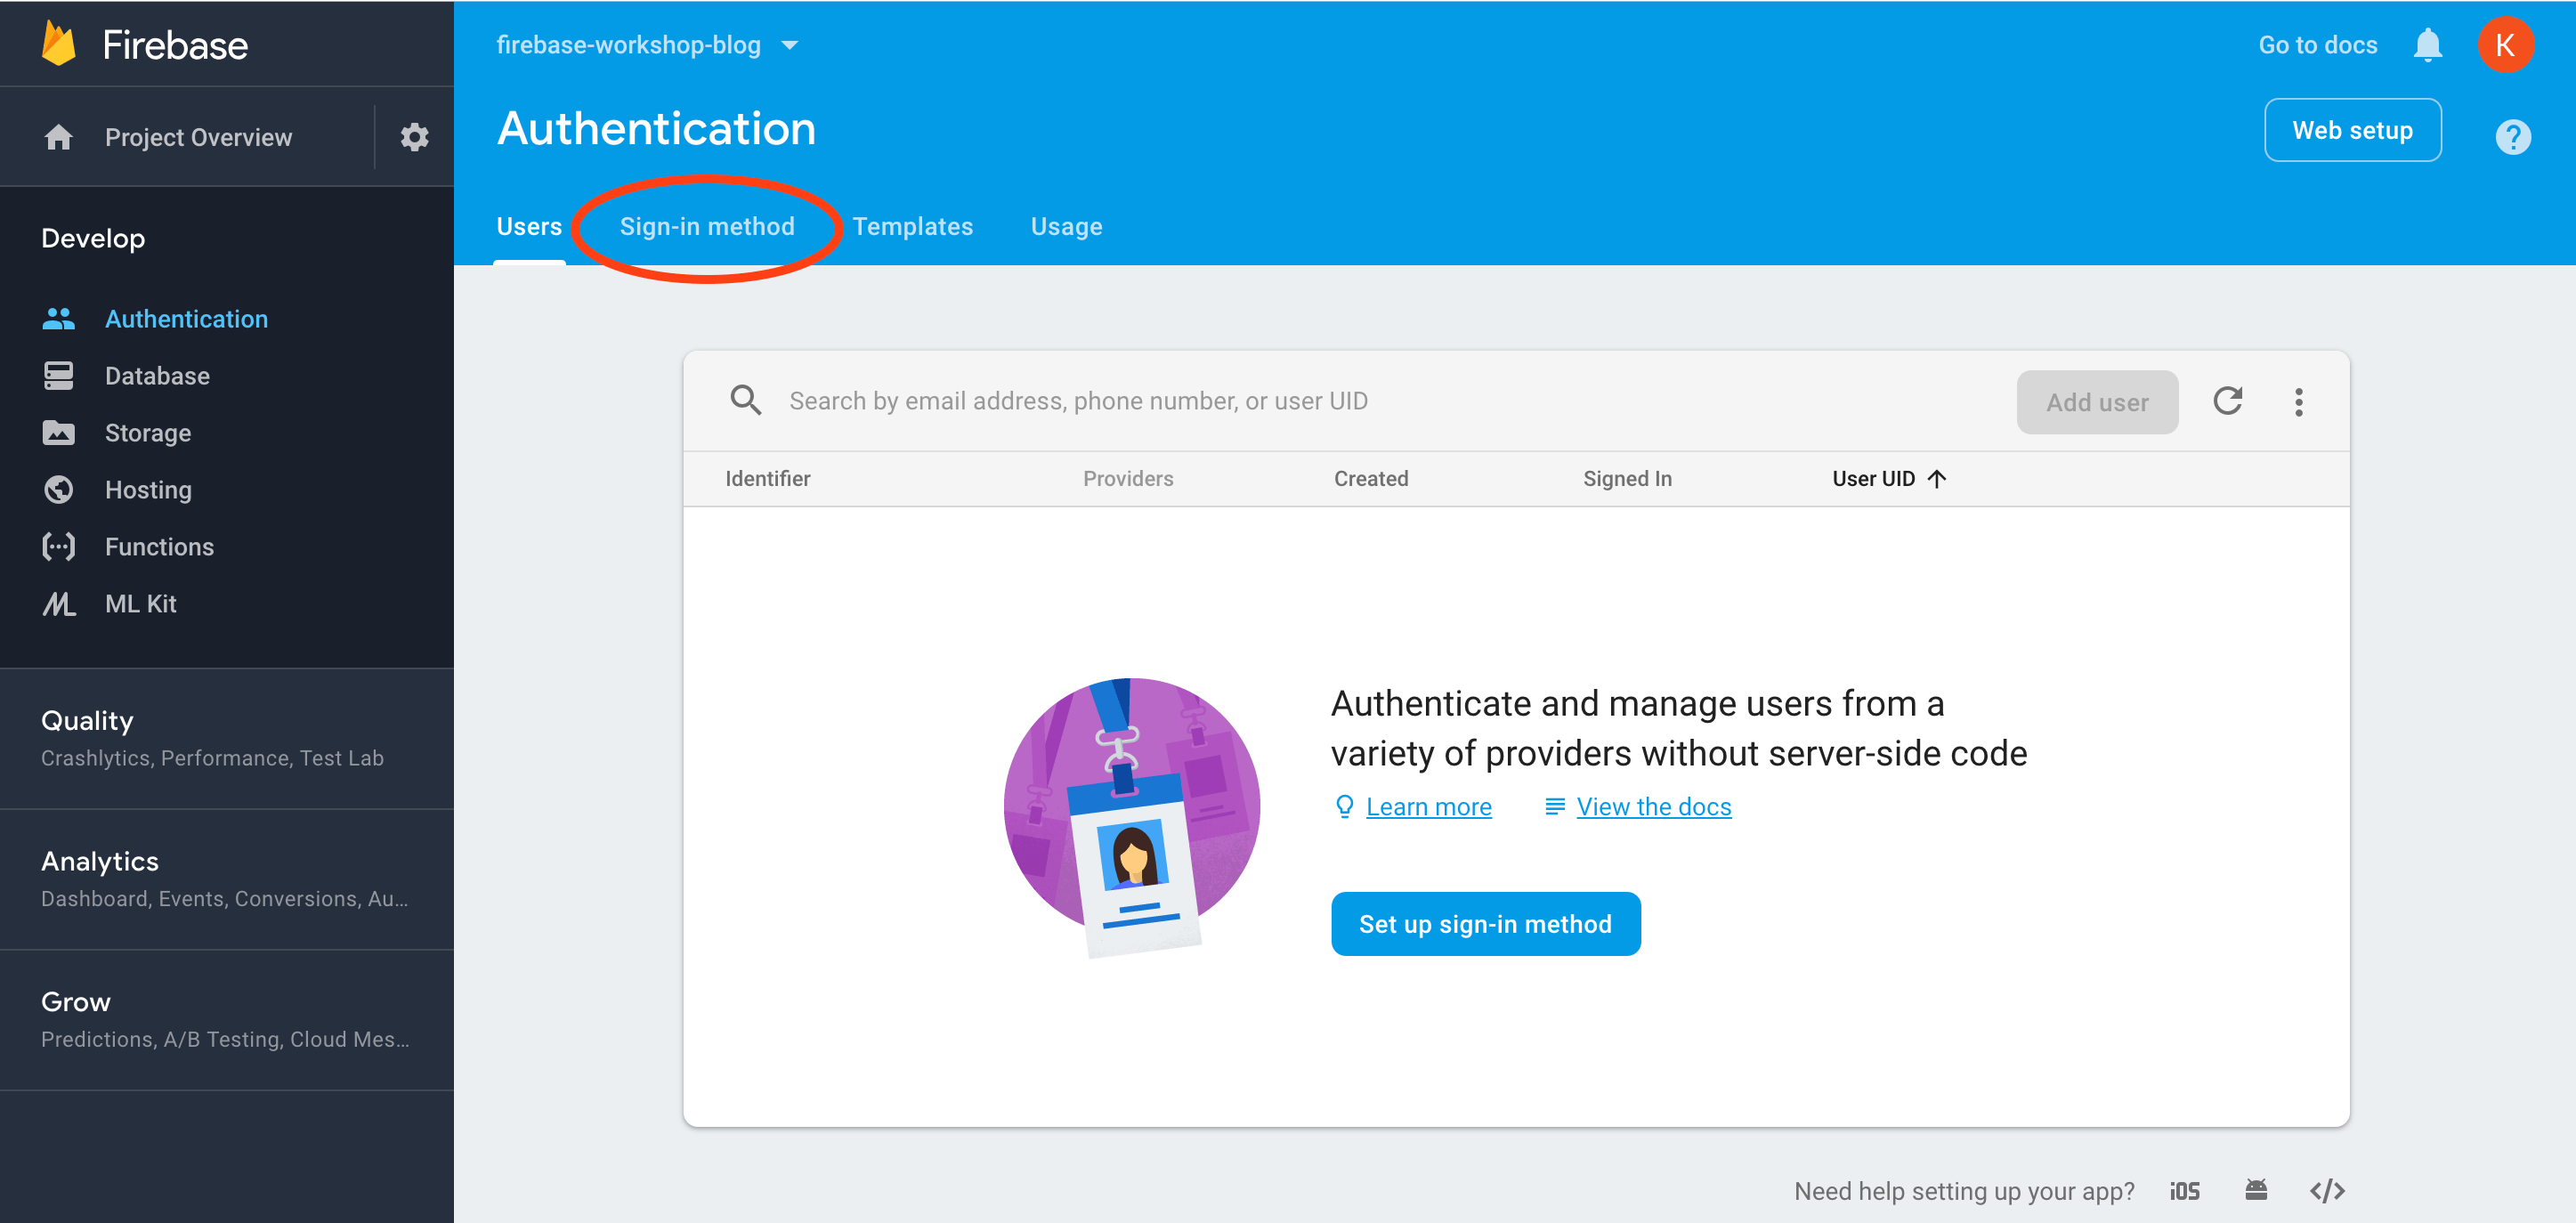Switch to the Sign-in method tab
Screen dimensions: 2576x1223
[x=706, y=227]
